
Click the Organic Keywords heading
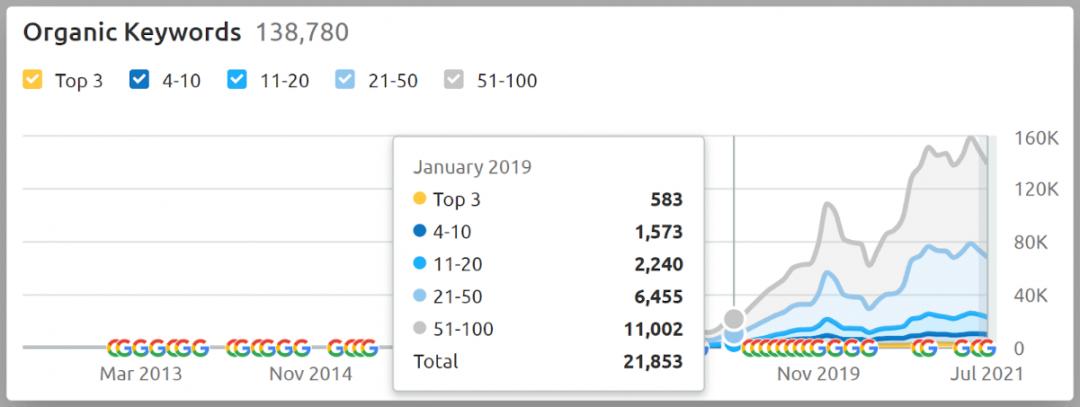click(132, 32)
